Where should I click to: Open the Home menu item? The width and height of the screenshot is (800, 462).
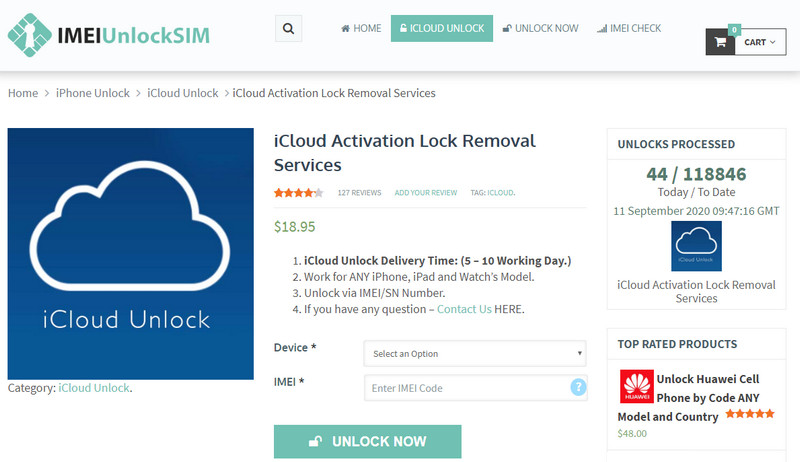pos(361,29)
